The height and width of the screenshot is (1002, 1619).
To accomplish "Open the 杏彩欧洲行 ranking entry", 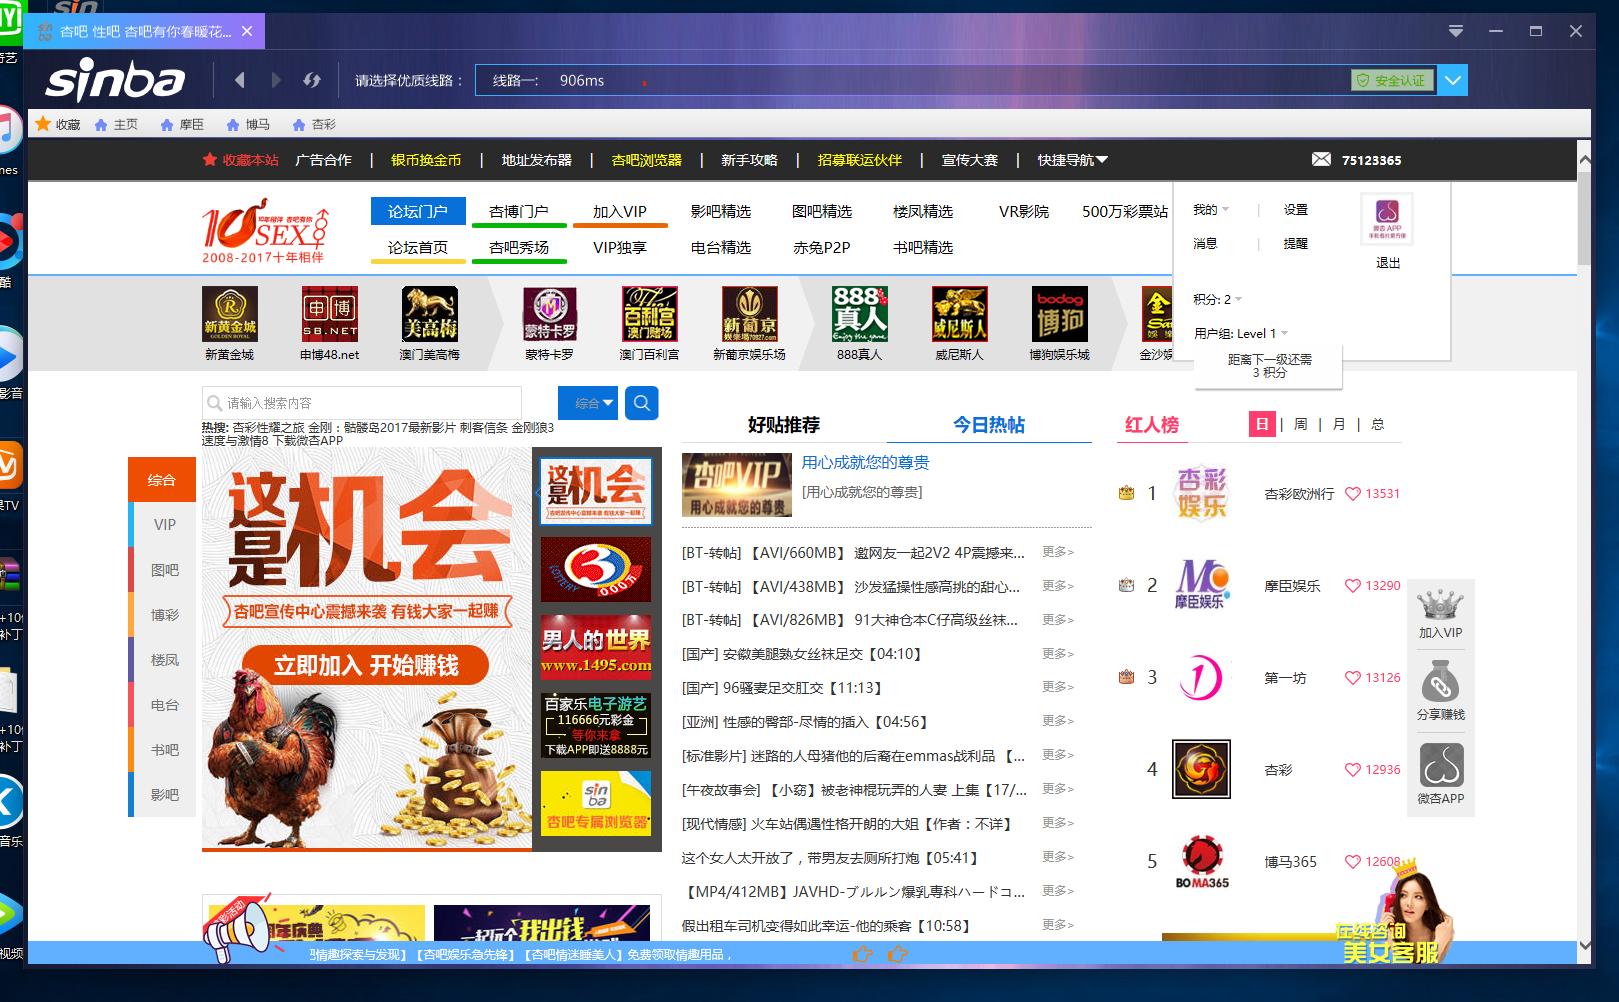I will point(1299,494).
